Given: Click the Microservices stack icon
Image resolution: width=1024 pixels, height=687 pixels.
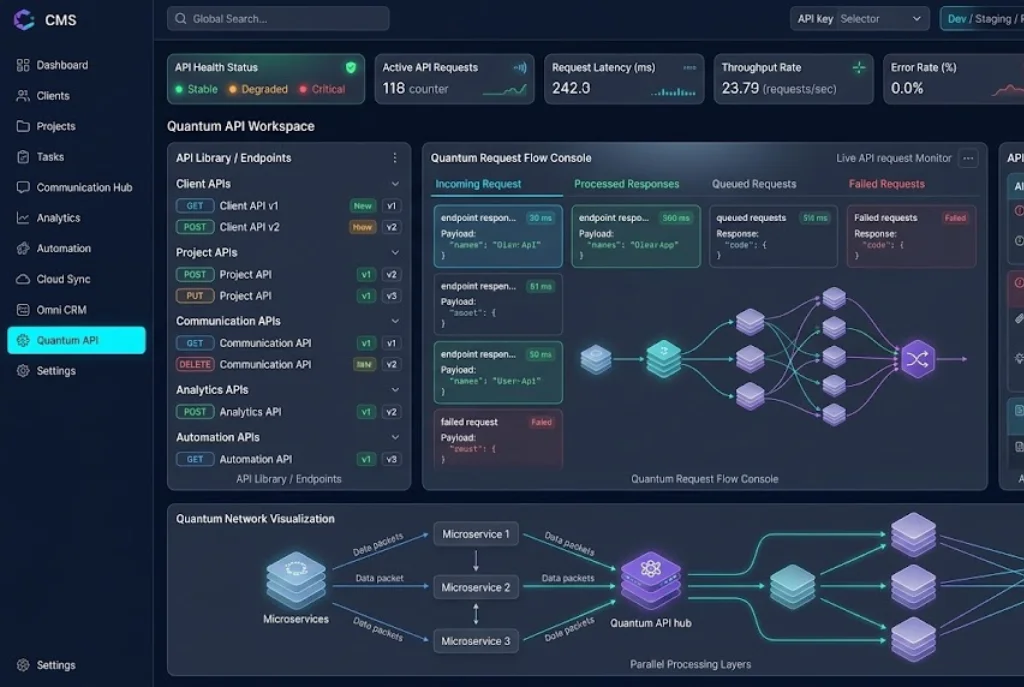Looking at the screenshot, I should (x=296, y=581).
